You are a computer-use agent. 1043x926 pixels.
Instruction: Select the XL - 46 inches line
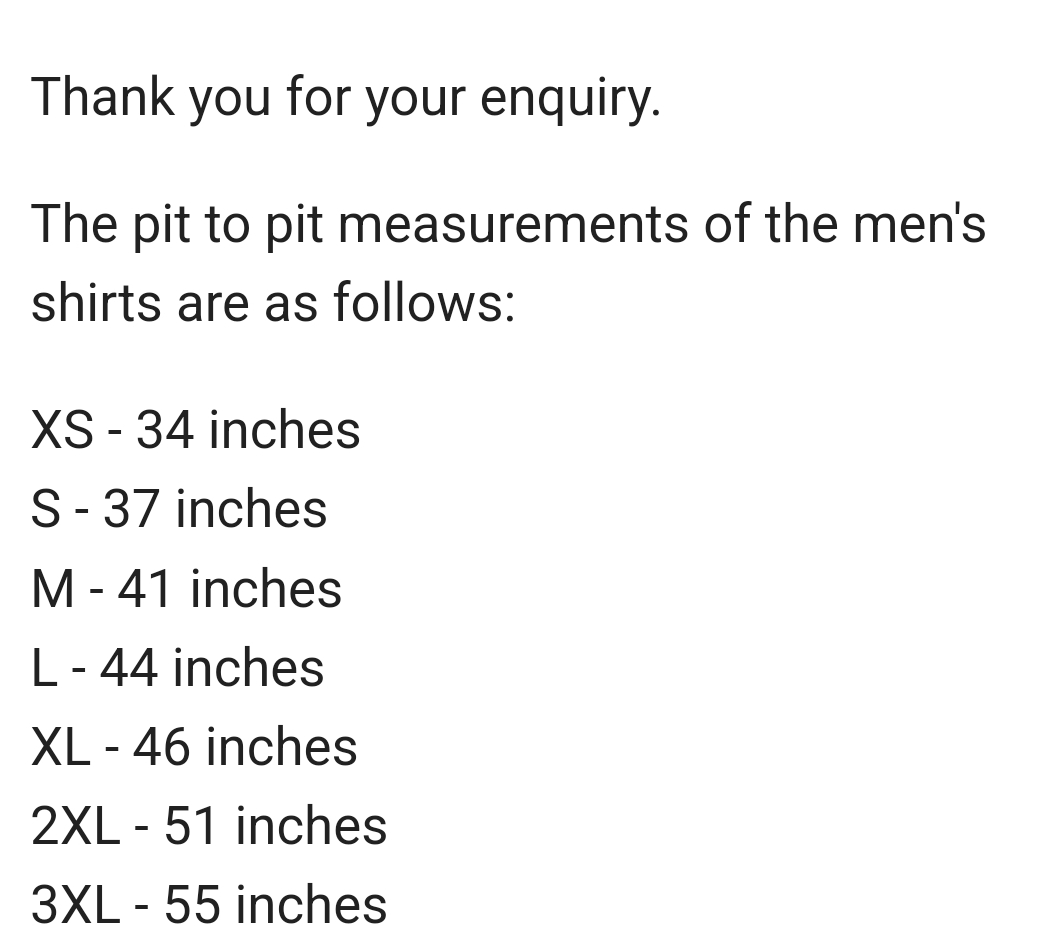(194, 748)
